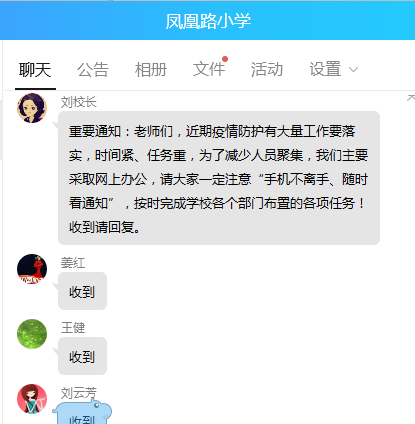Open 刘云芳's avatar picture

point(32,399)
